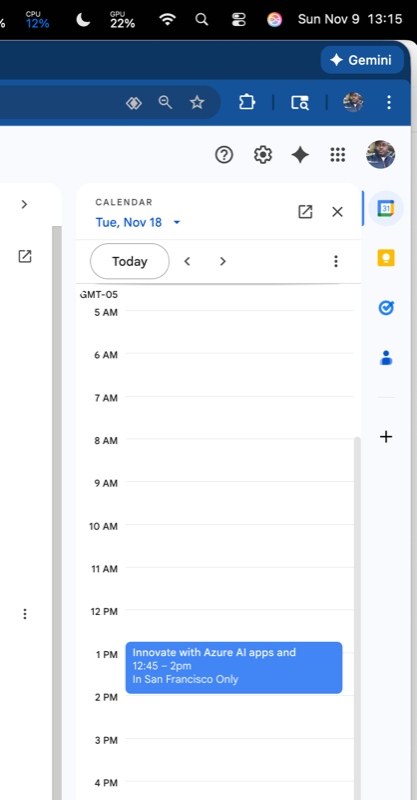Open Chrome three-dot menu
This screenshot has width=417, height=800.
[389, 103]
